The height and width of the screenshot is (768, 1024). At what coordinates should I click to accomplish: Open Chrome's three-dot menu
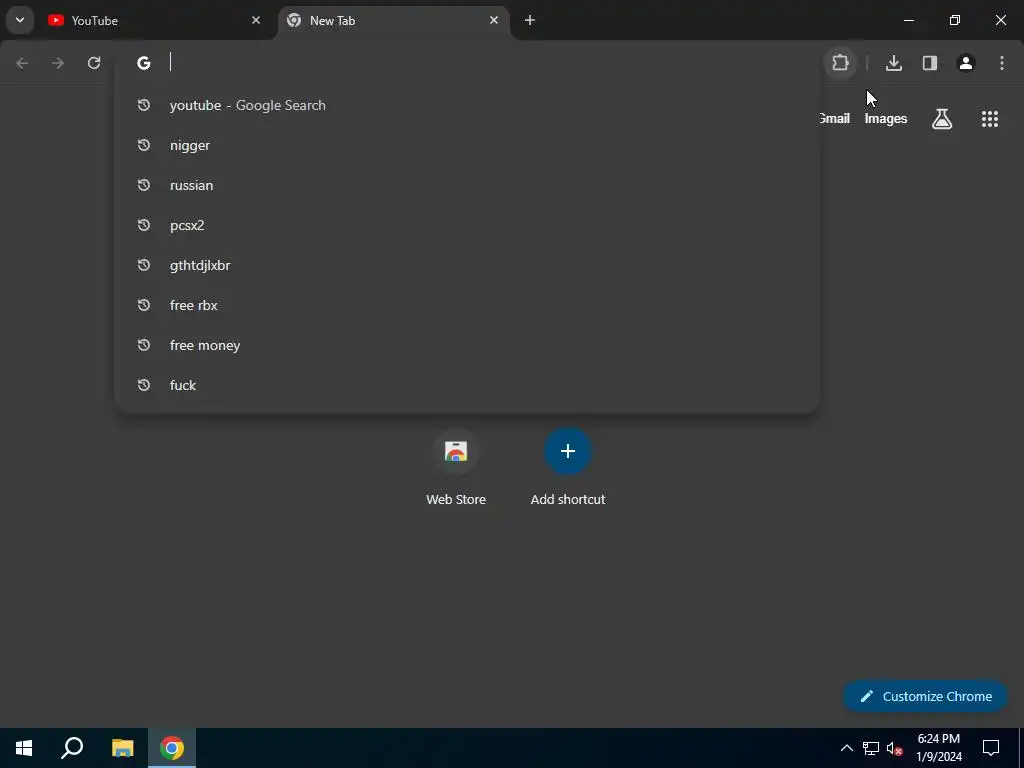pyautogui.click(x=1002, y=63)
